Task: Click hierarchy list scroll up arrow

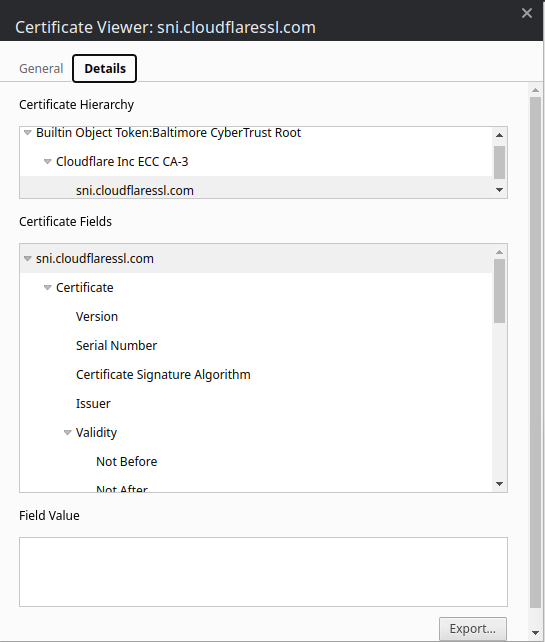Action: point(499,135)
